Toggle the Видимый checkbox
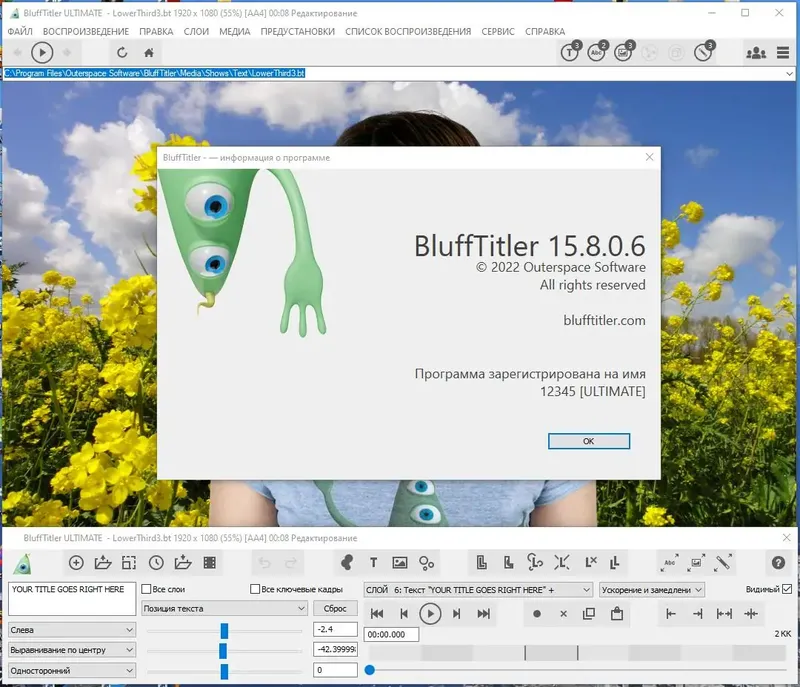This screenshot has height=687, width=800. pyautogui.click(x=787, y=589)
